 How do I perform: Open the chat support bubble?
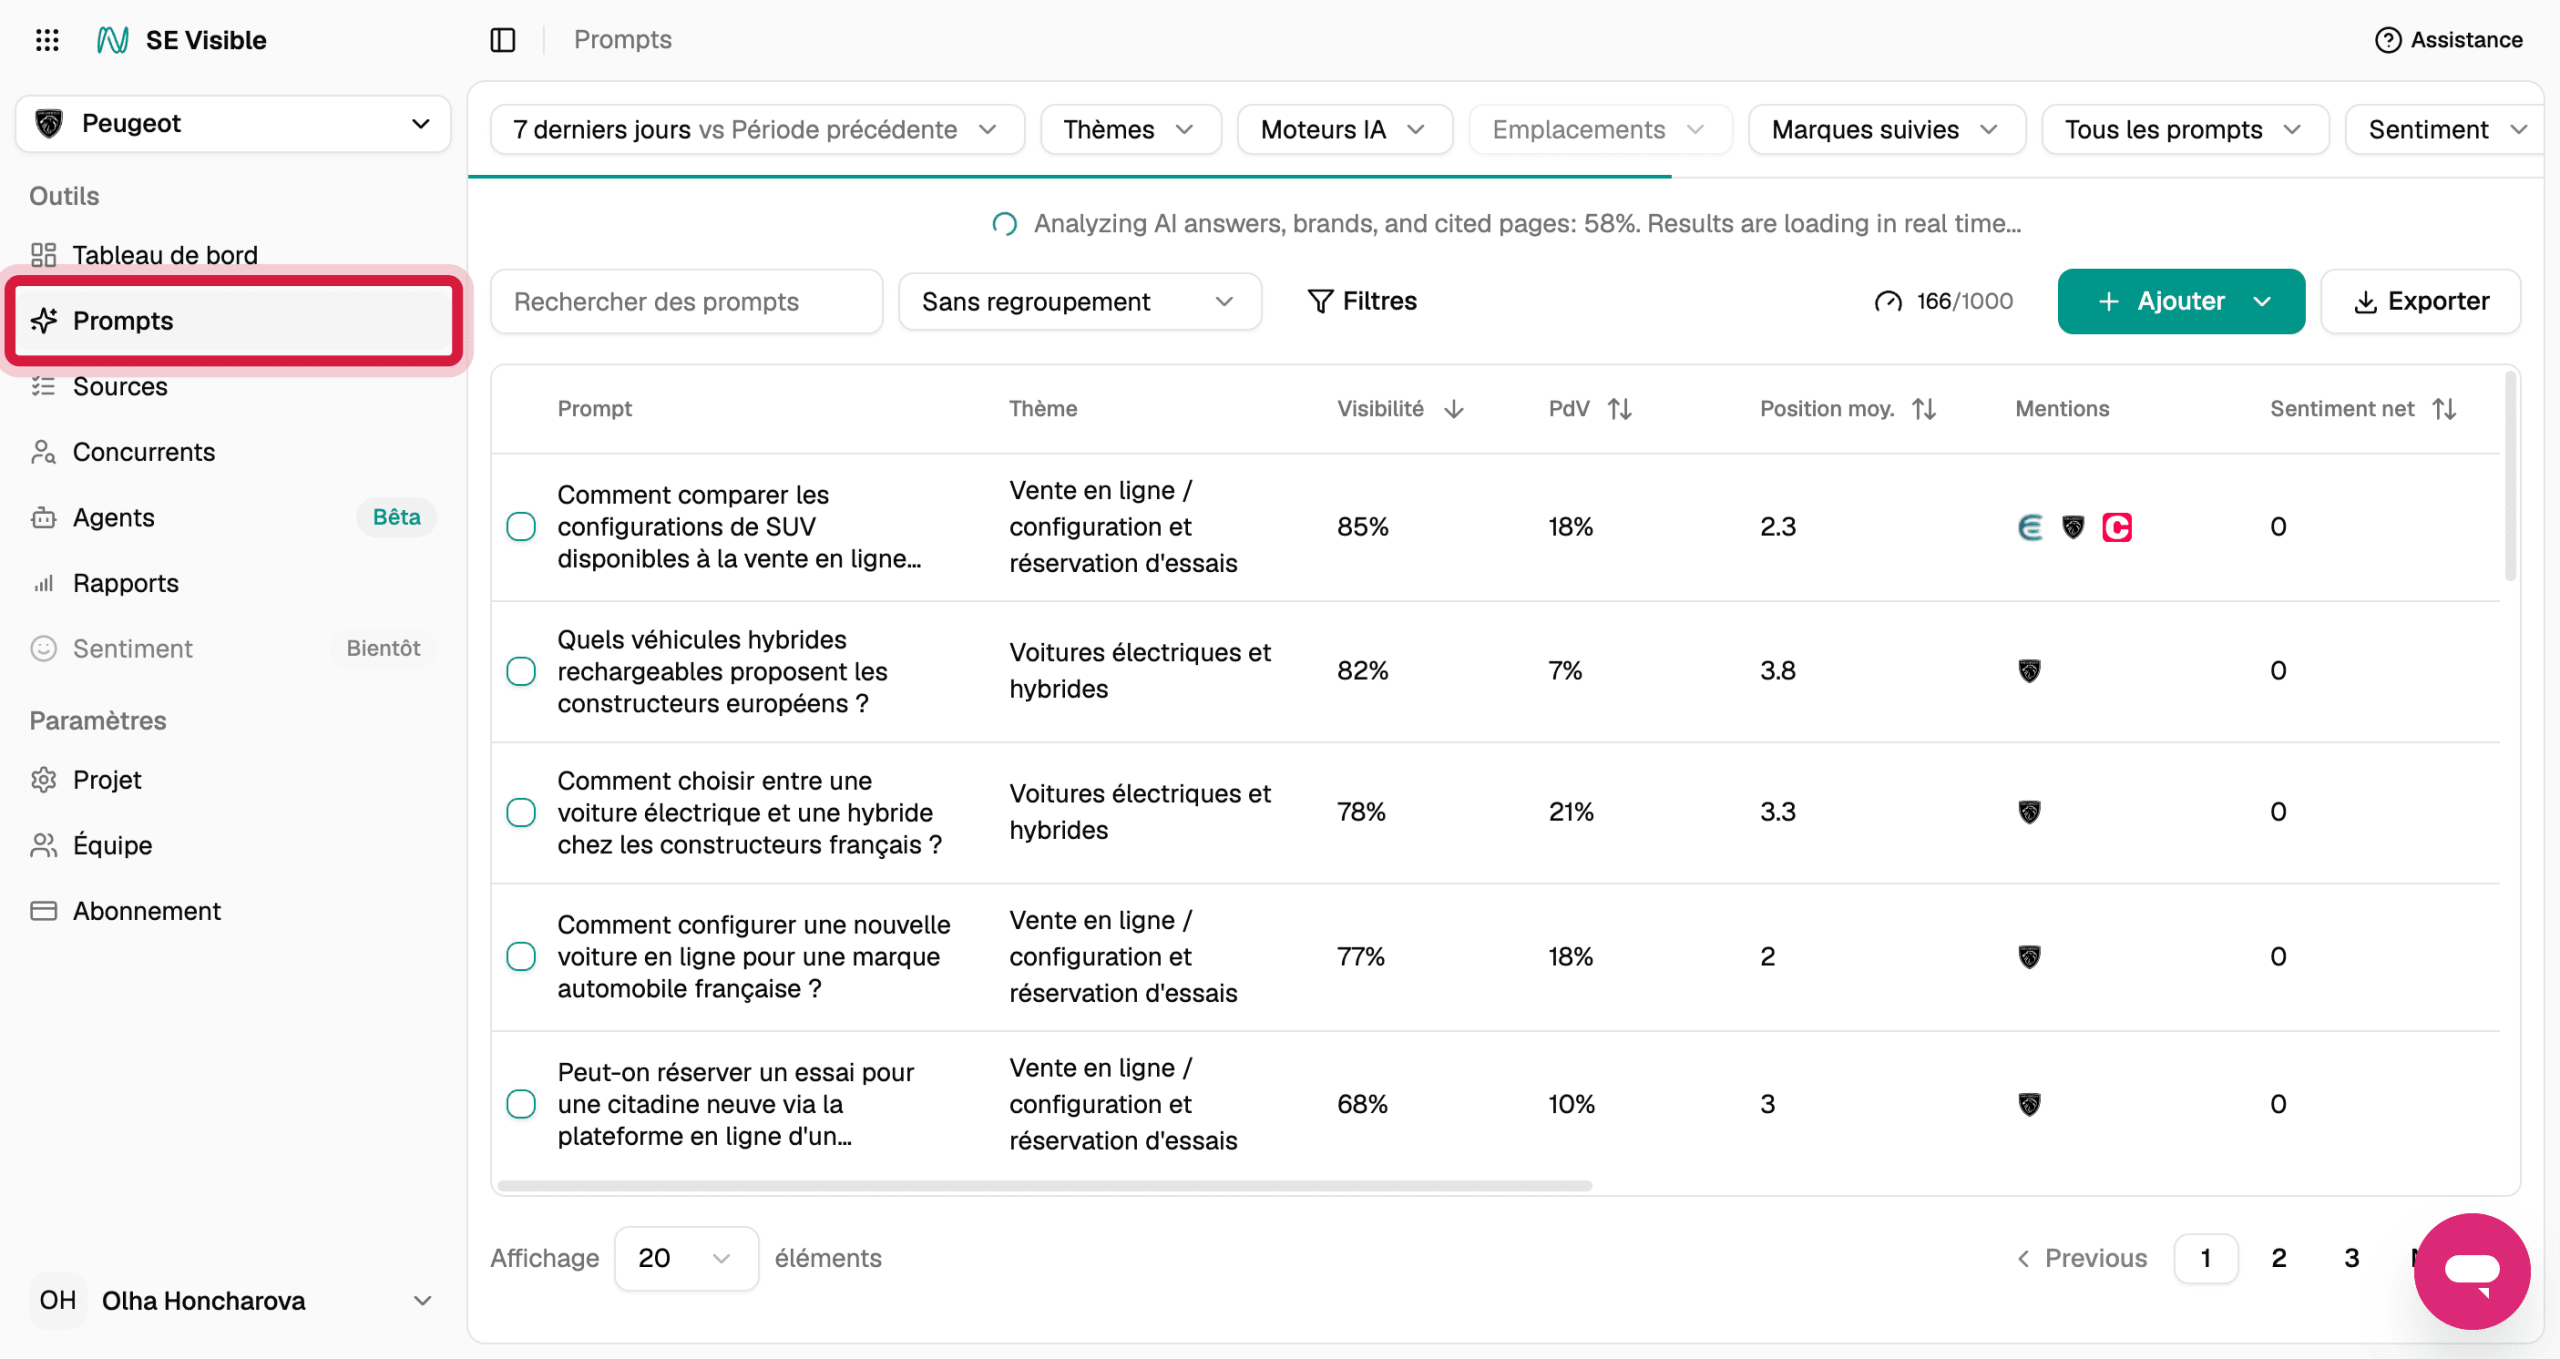click(2471, 1270)
